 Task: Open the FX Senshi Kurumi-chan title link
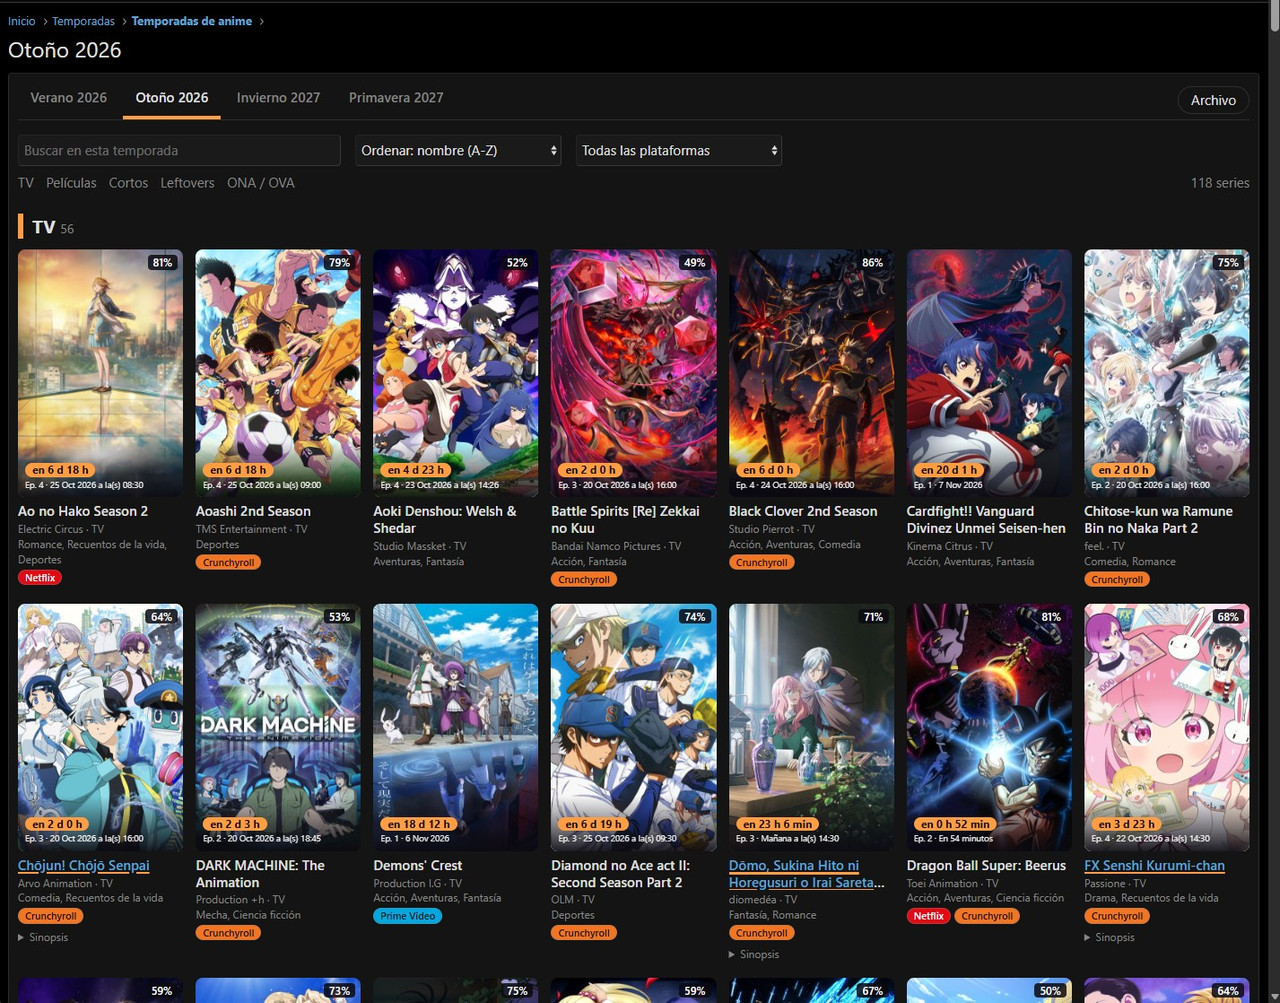[x=1154, y=866]
